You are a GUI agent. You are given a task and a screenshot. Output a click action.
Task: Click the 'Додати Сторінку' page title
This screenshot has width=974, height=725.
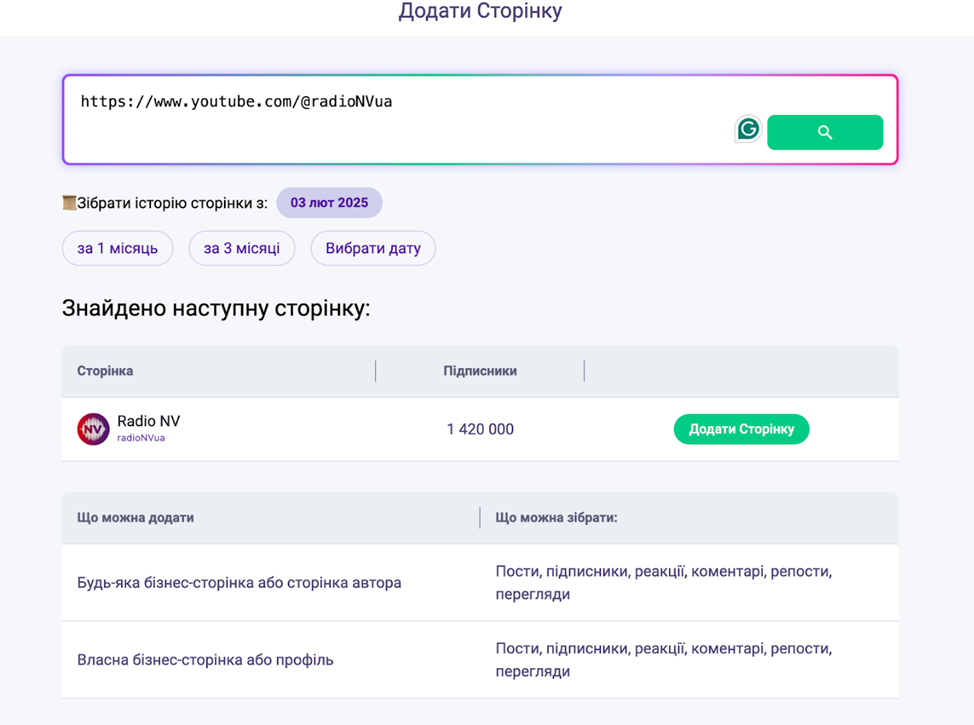pyautogui.click(x=480, y=12)
